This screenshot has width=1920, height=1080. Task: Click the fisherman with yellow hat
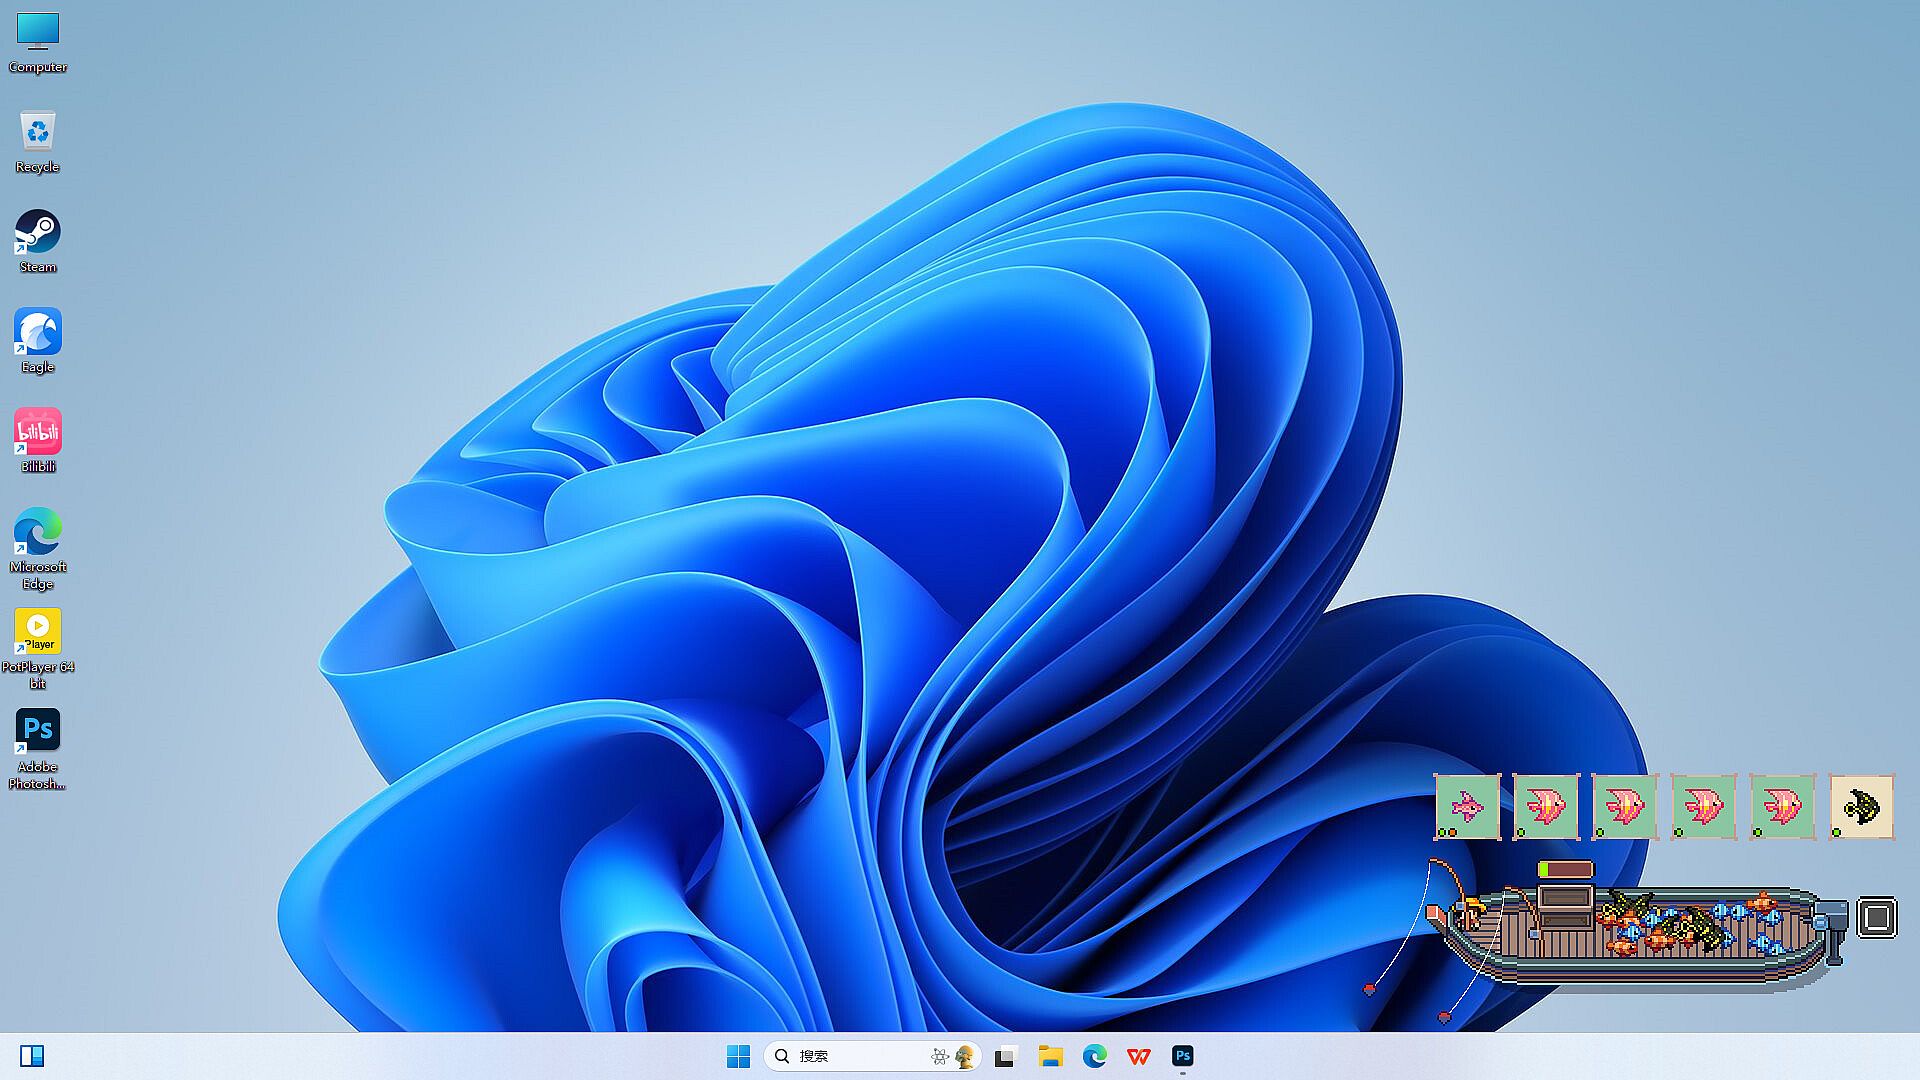tap(1471, 912)
